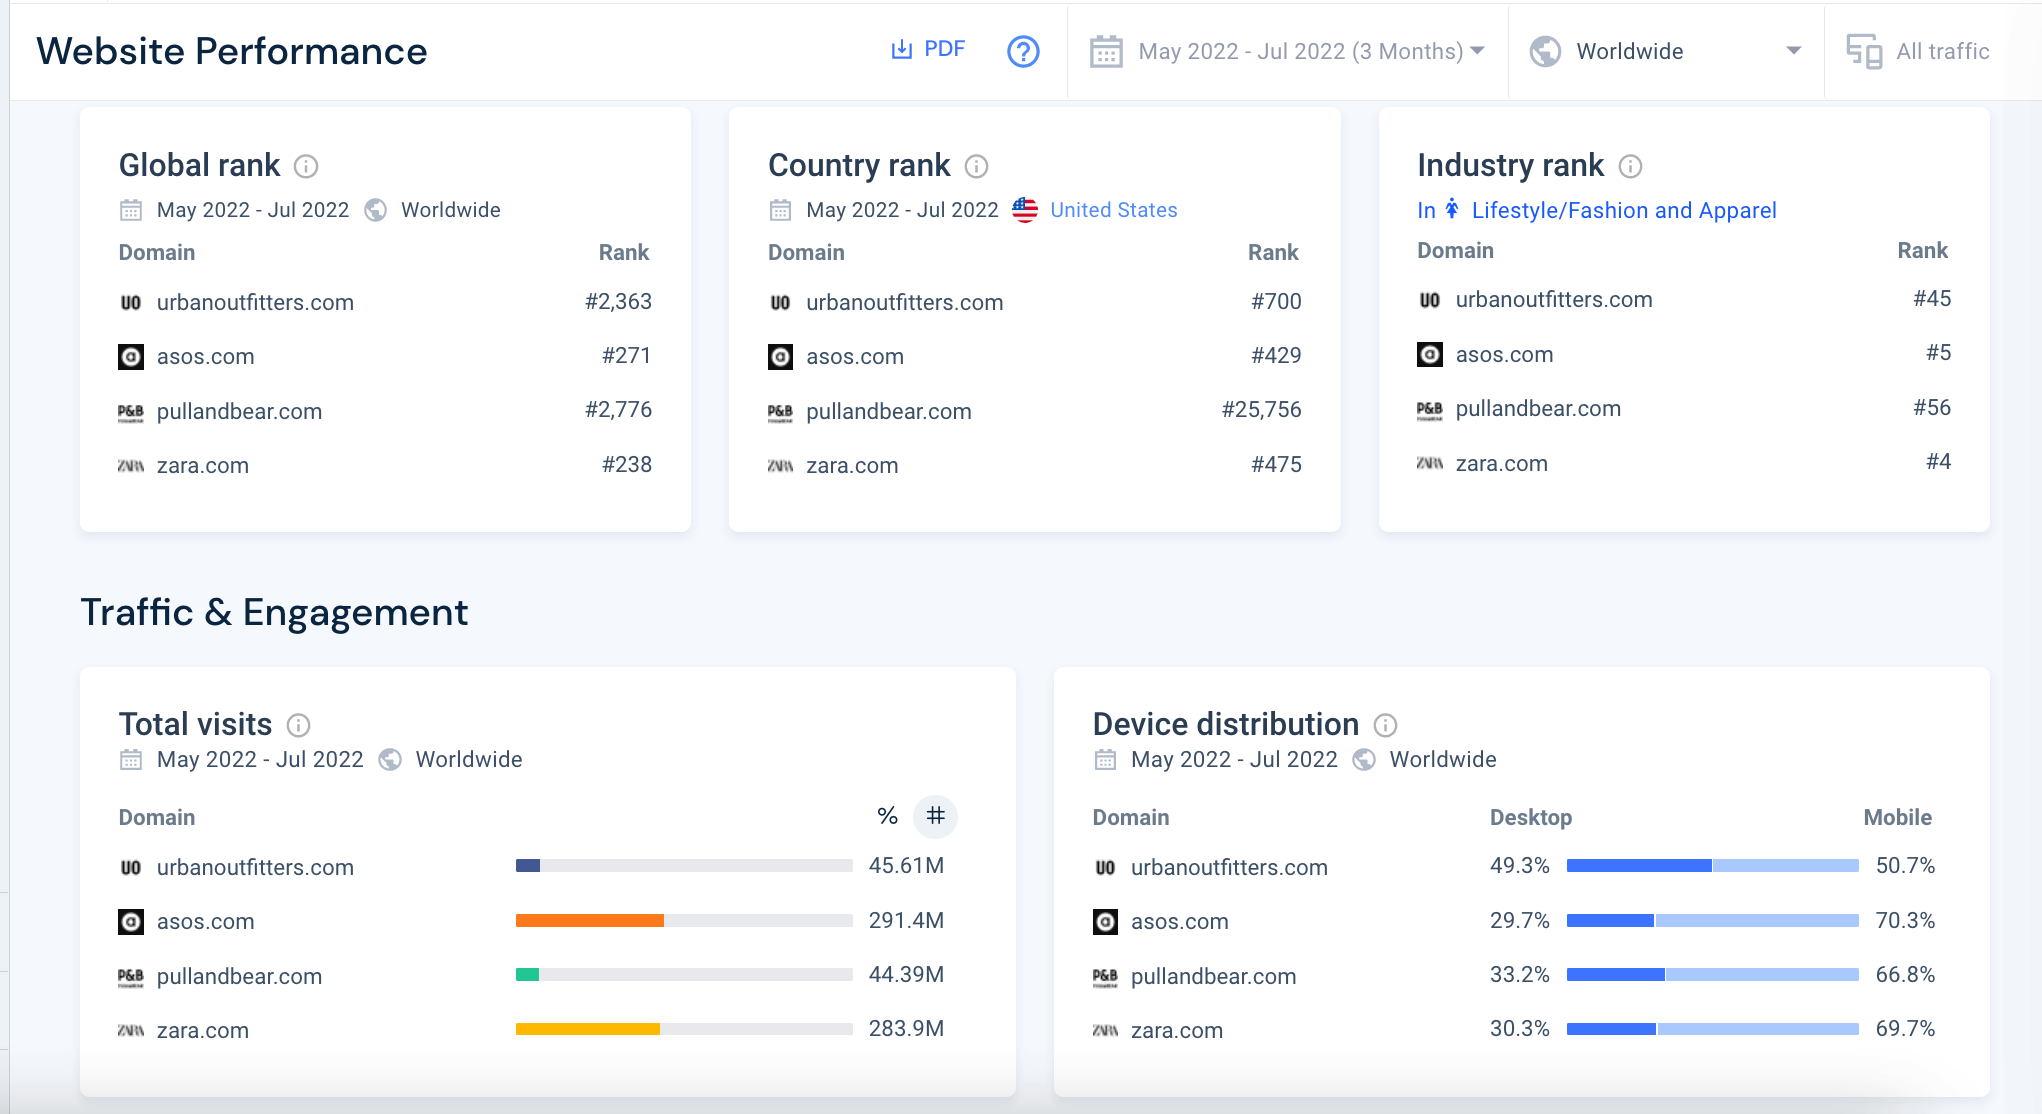2042x1114 pixels.
Task: Click the Desktop column header
Action: click(x=1530, y=818)
